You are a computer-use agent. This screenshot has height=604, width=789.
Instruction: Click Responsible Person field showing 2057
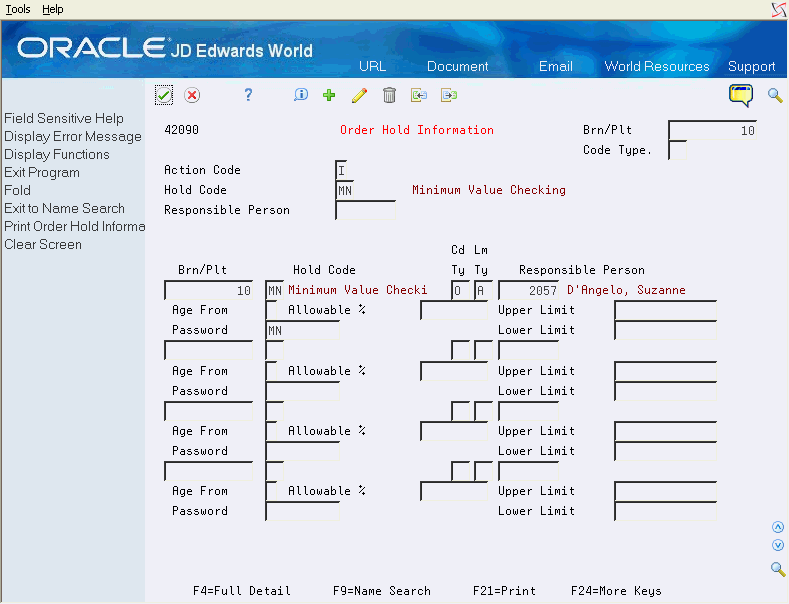pyautogui.click(x=528, y=290)
